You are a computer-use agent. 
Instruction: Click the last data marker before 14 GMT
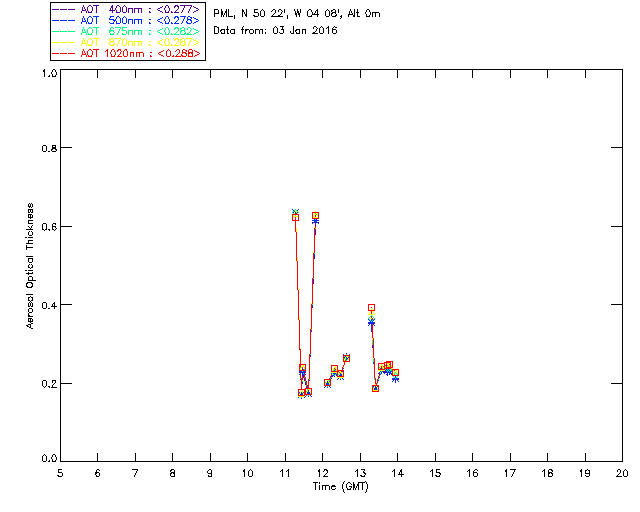pos(395,373)
